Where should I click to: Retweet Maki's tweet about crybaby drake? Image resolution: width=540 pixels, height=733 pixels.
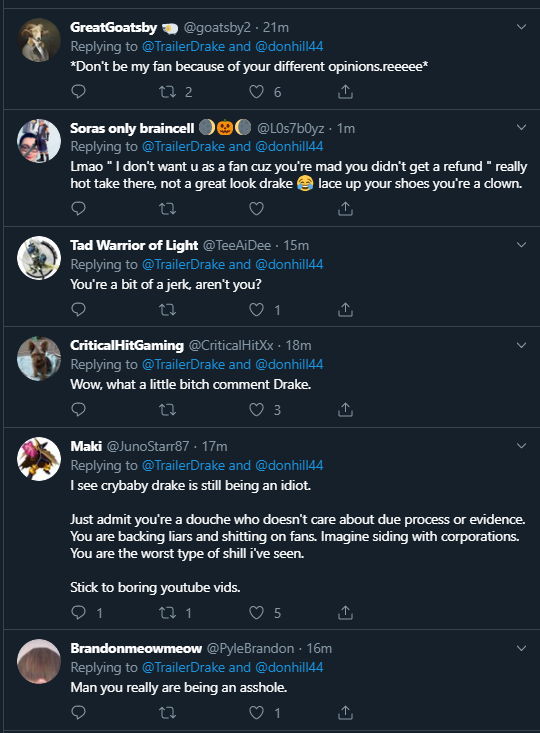coord(167,612)
